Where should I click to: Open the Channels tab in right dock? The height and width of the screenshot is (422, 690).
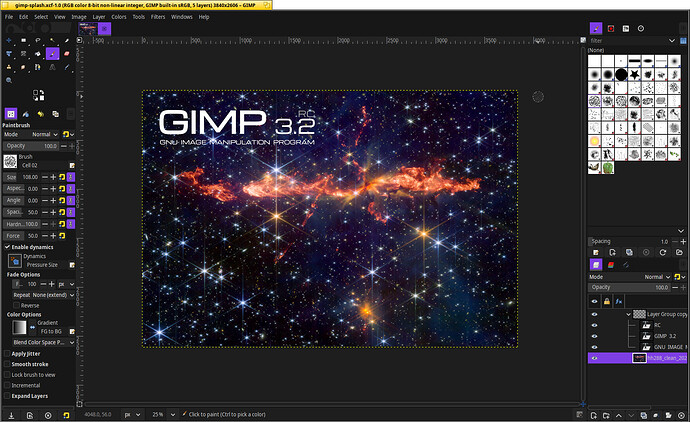(611, 264)
